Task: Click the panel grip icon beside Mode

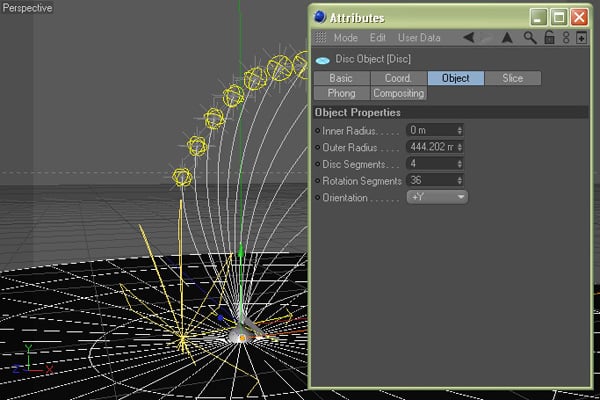Action: click(x=321, y=38)
